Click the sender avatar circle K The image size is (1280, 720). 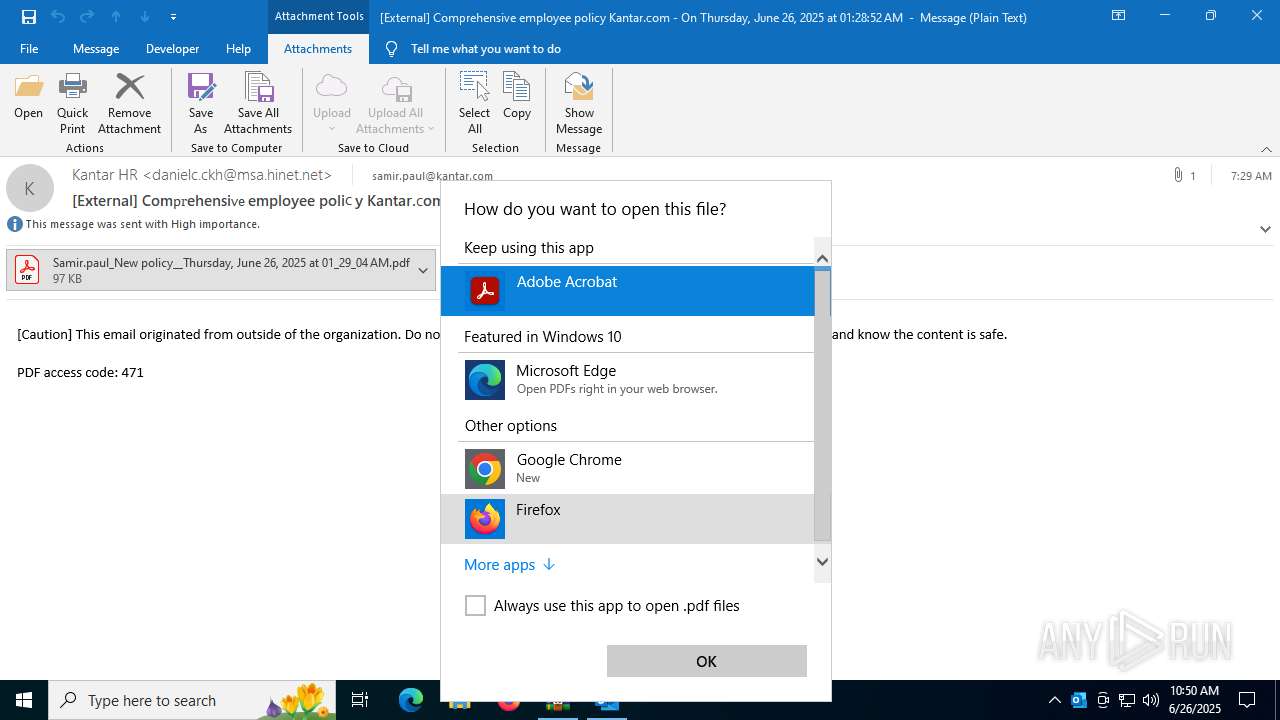tap(30, 188)
